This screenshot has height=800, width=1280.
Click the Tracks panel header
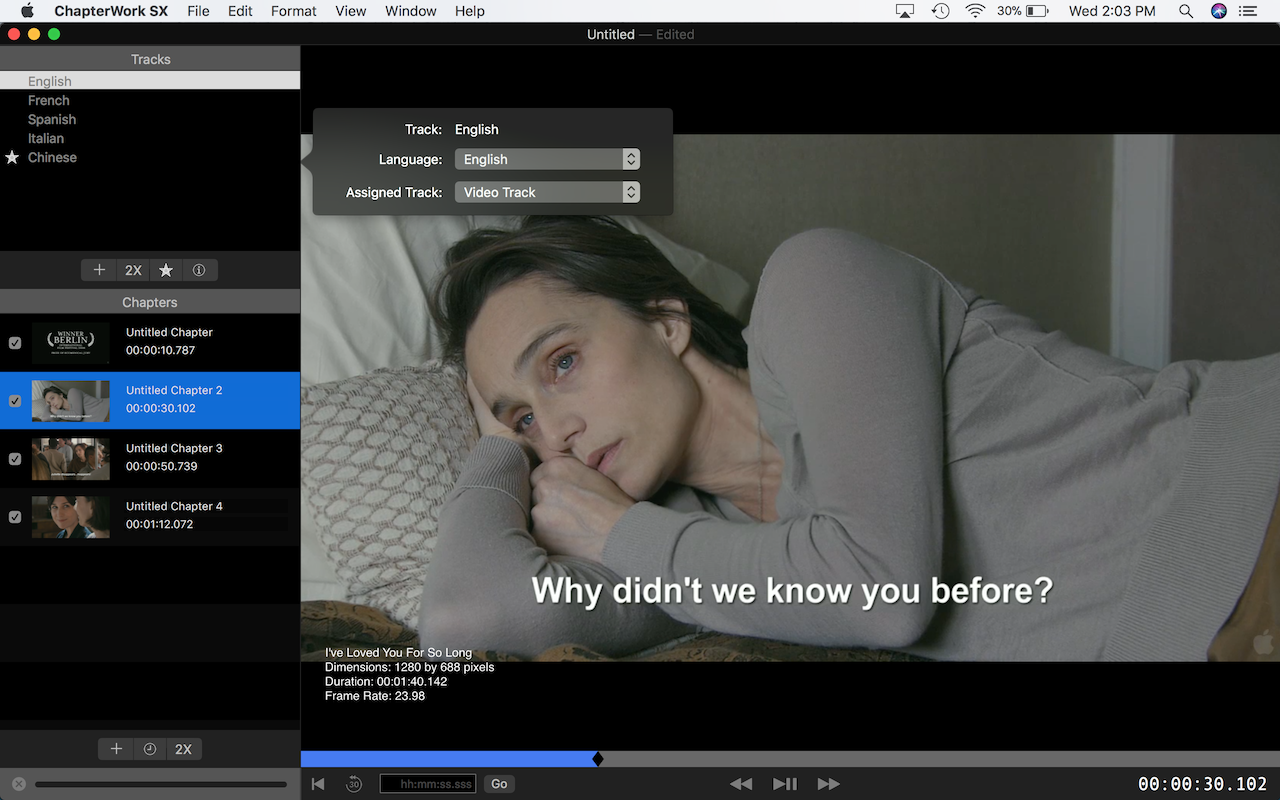[150, 59]
